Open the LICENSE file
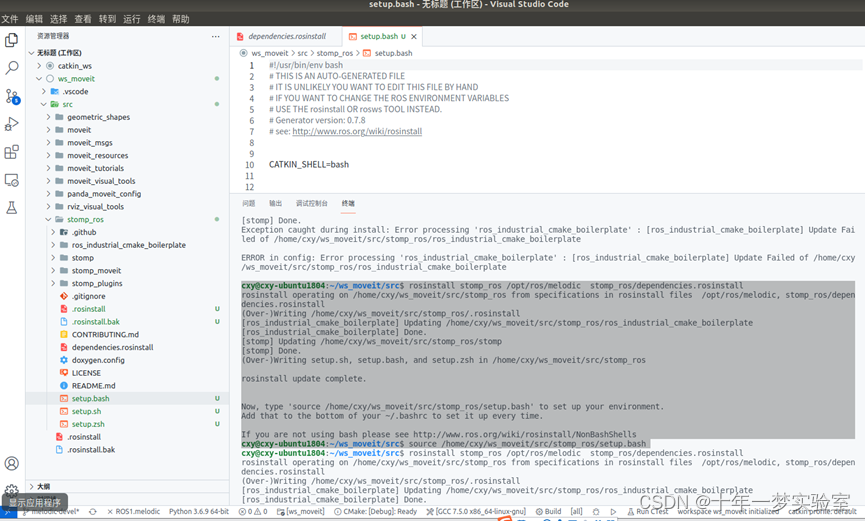This screenshot has width=865, height=521. tap(86, 373)
